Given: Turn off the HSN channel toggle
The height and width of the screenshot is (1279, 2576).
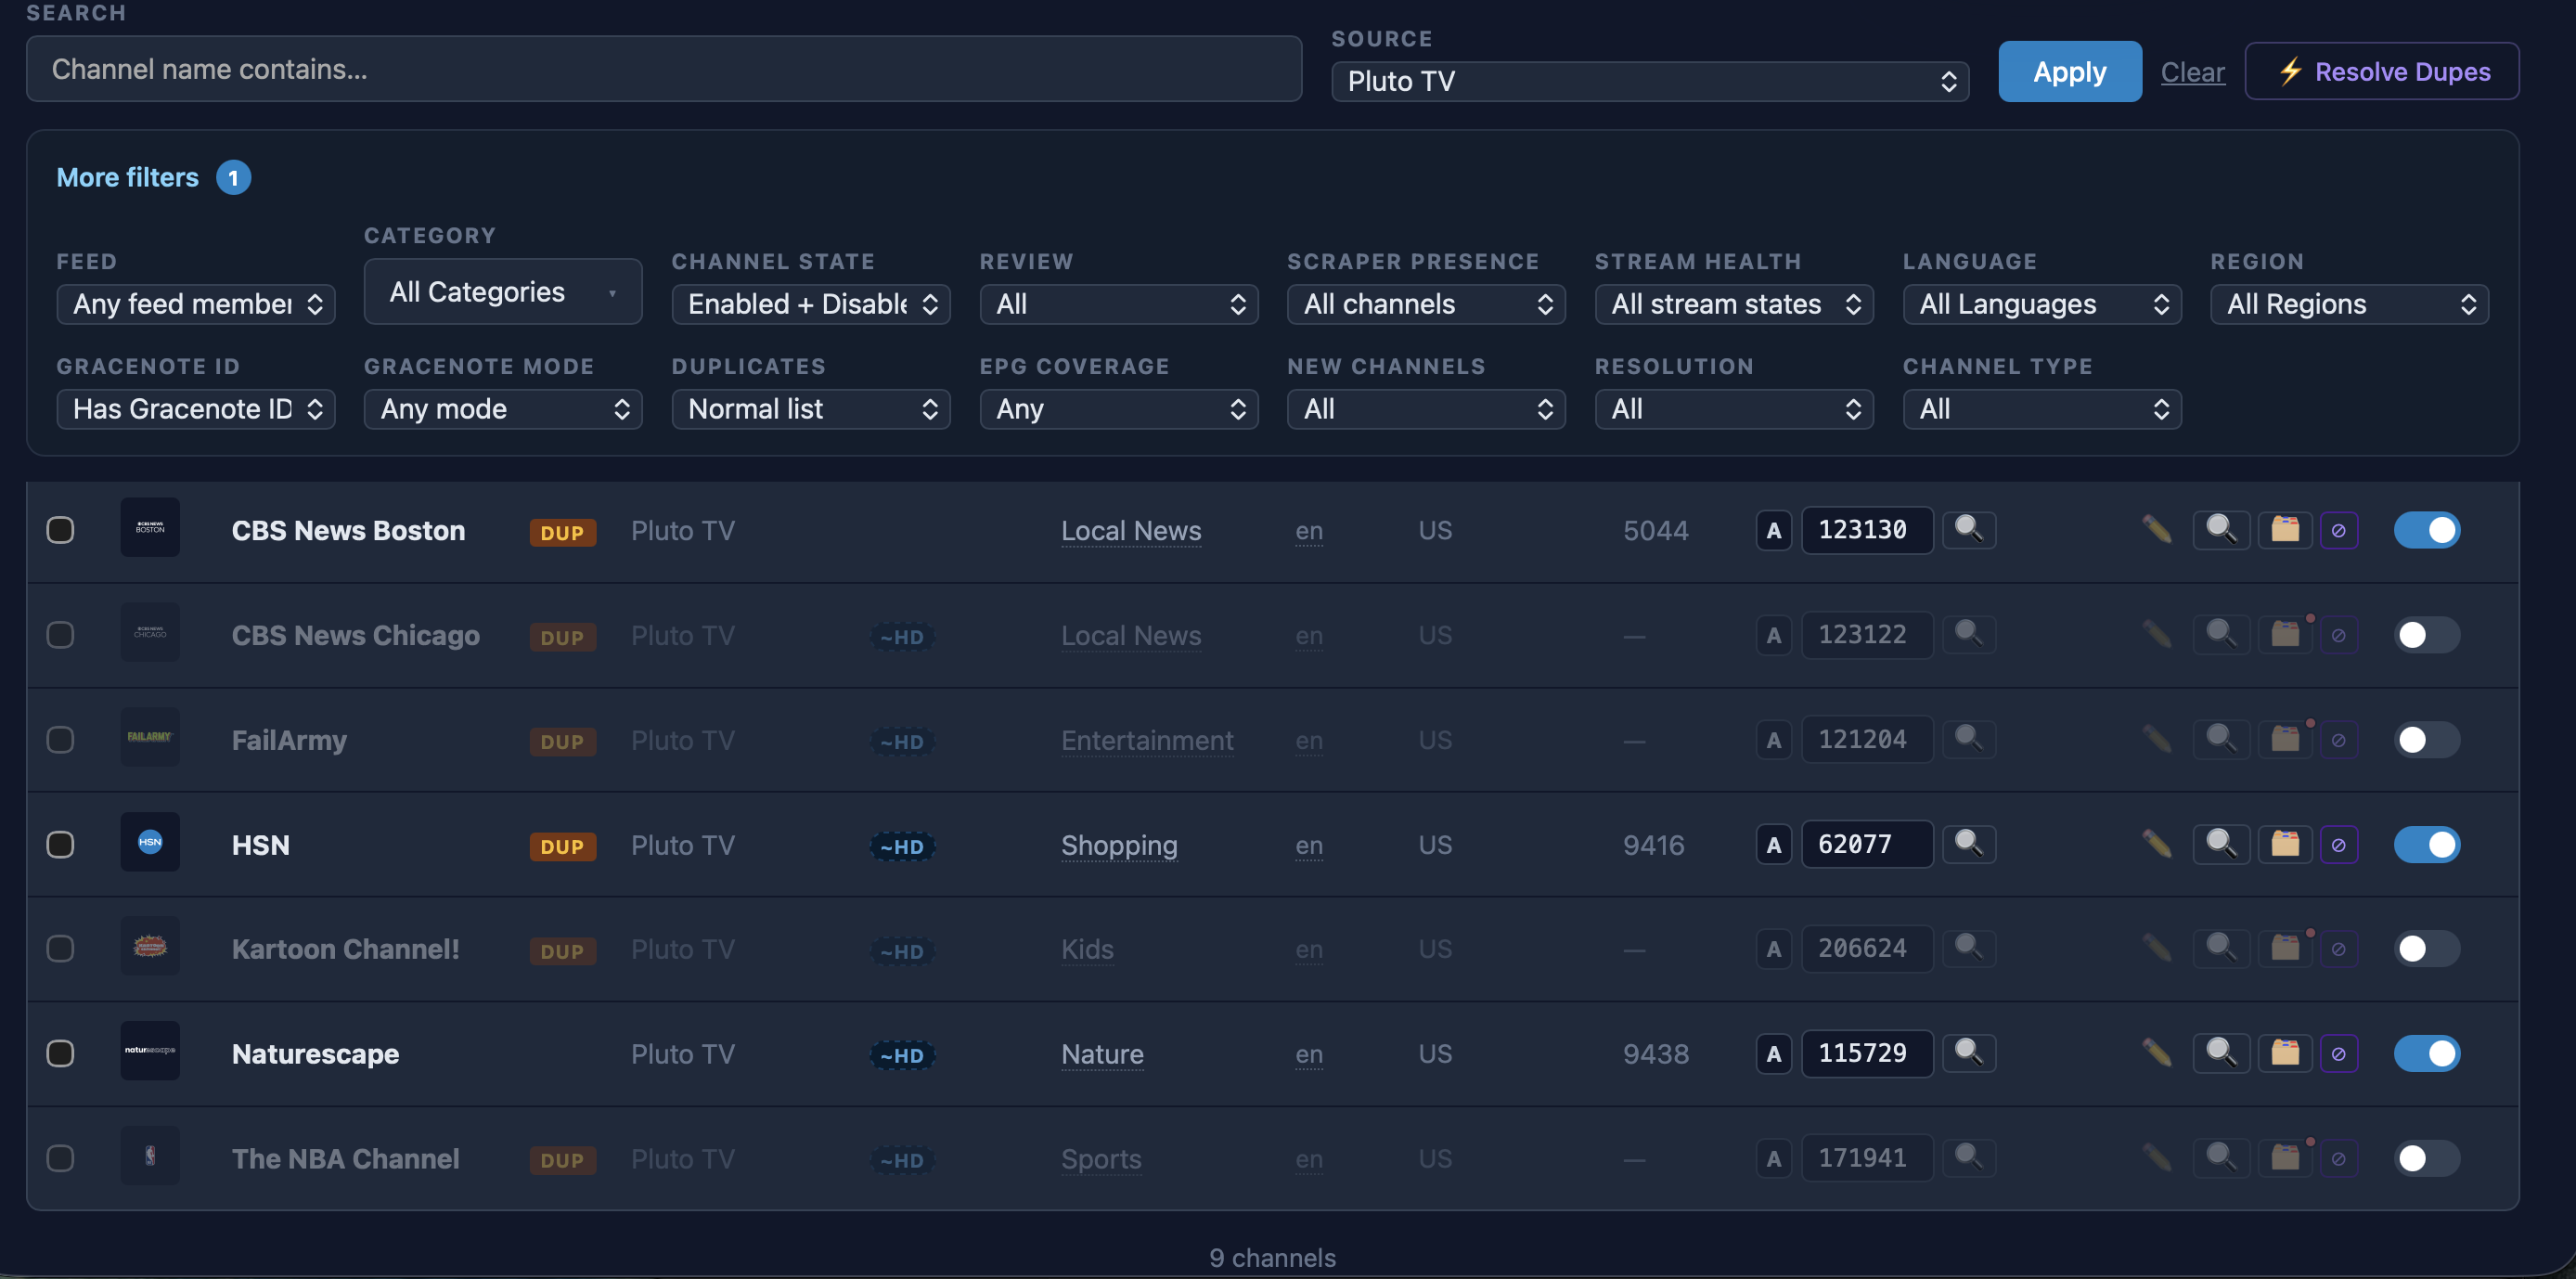Looking at the screenshot, I should 2427,845.
